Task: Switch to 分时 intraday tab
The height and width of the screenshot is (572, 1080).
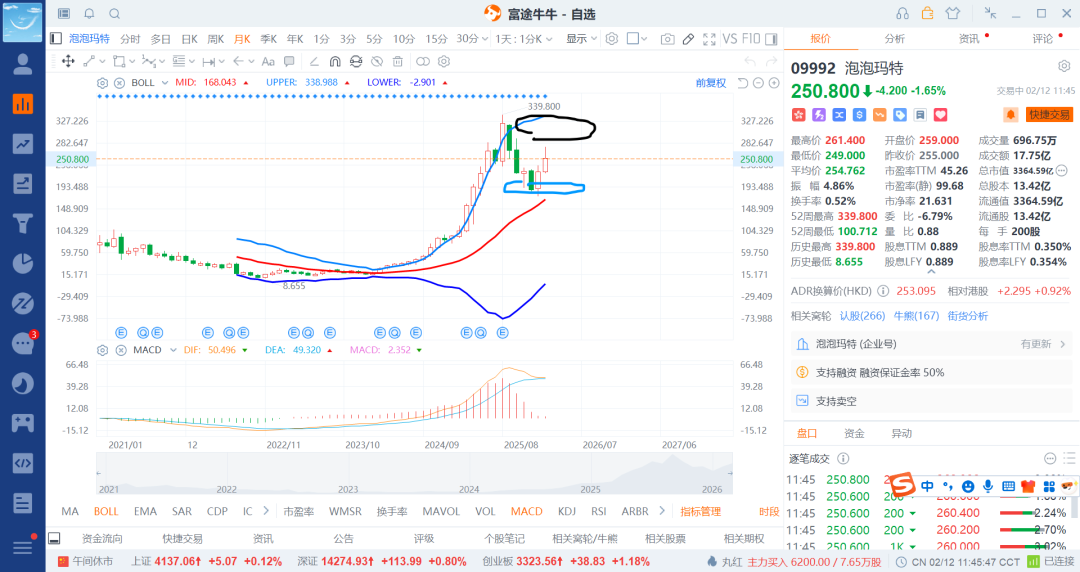Action: tap(130, 39)
